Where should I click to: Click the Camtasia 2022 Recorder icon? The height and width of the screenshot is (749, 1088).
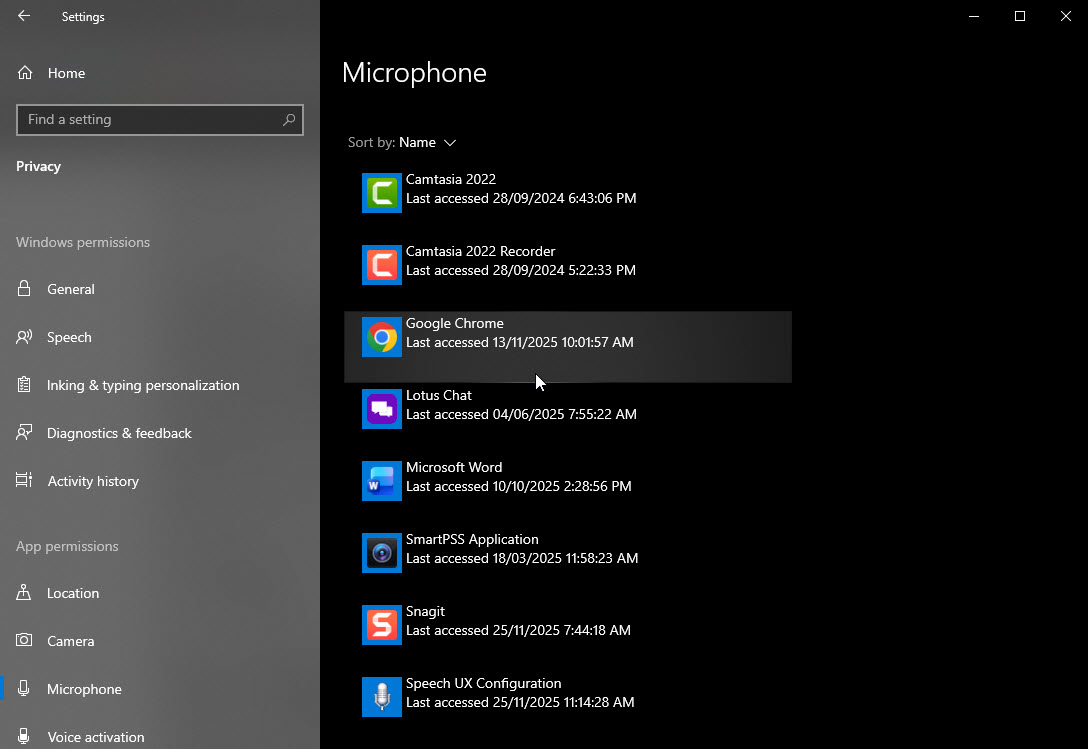coord(381,265)
